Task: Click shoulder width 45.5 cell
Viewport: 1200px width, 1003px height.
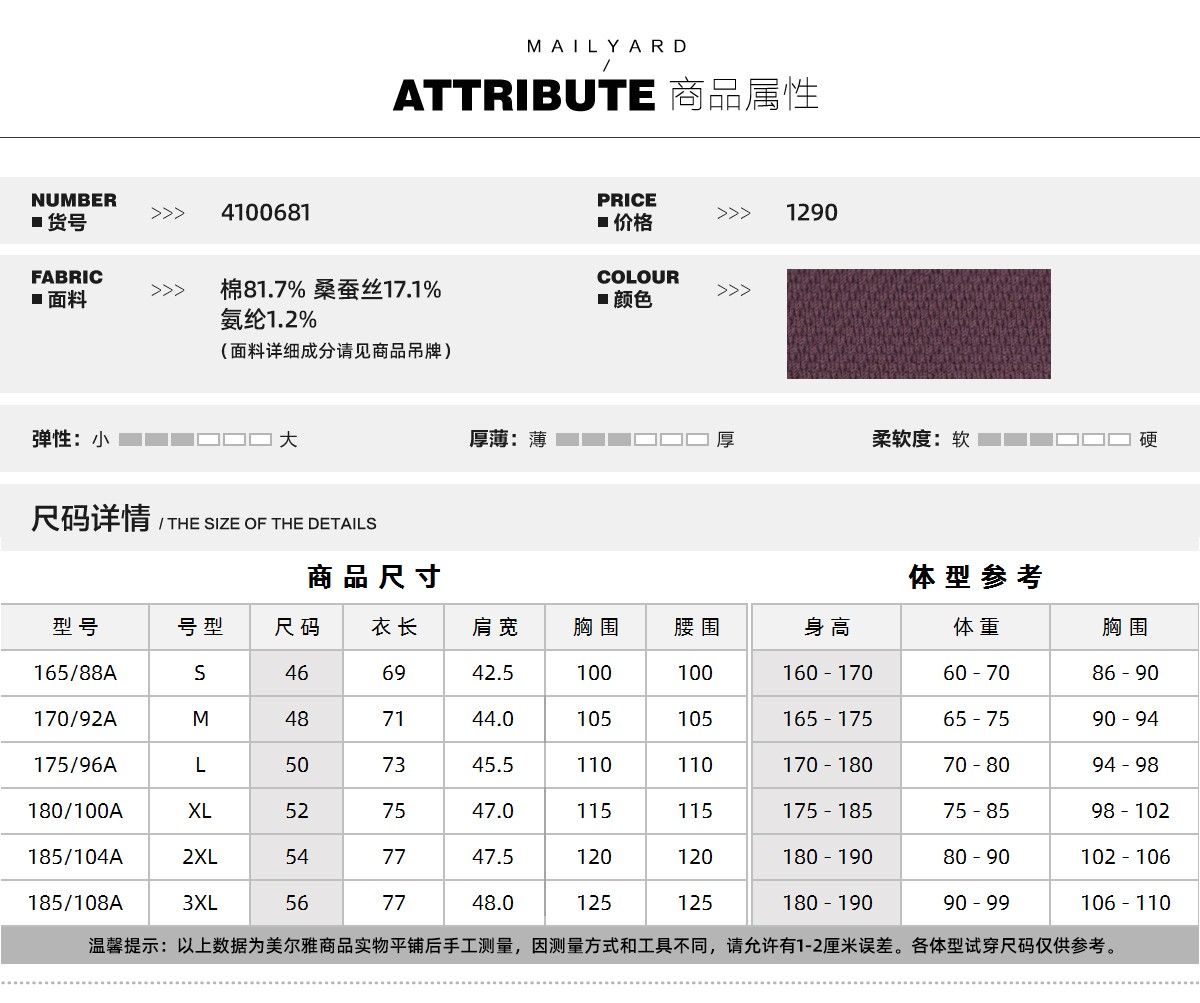Action: tap(493, 765)
